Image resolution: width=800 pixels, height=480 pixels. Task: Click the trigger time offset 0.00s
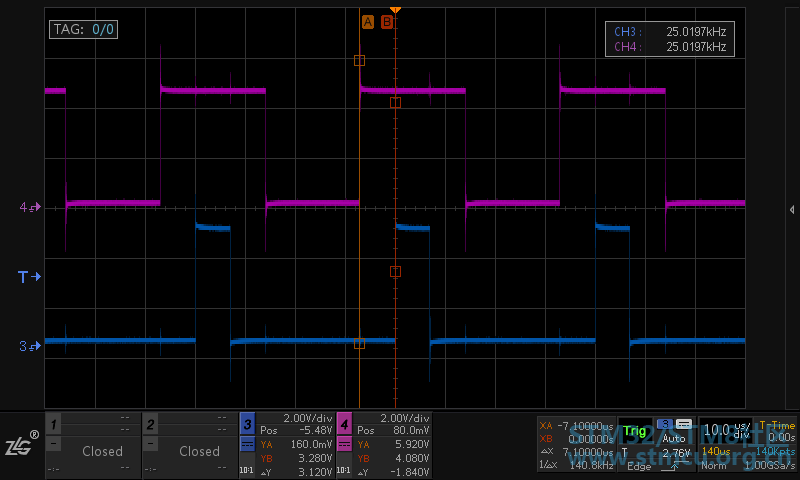pyautogui.click(x=782, y=438)
